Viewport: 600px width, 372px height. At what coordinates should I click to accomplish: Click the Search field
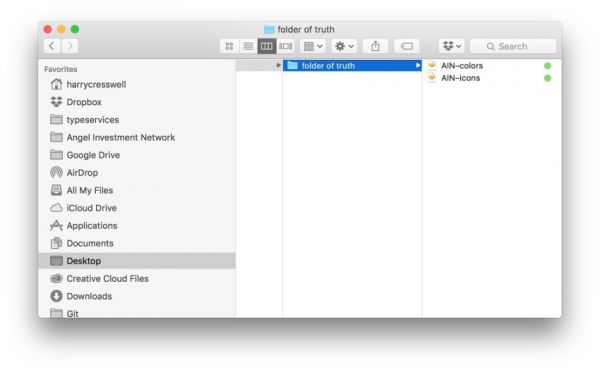tap(513, 46)
